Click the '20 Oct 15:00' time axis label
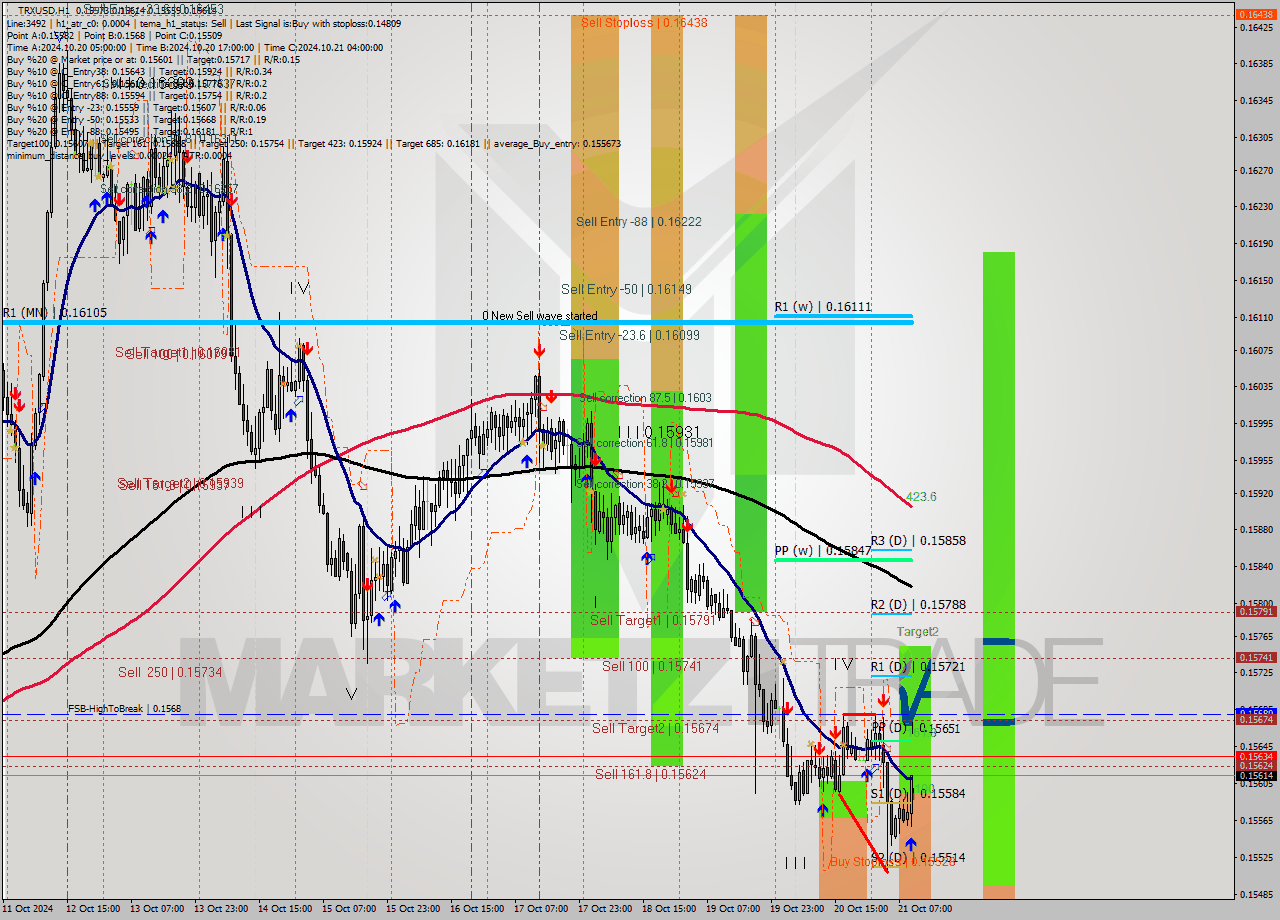The height and width of the screenshot is (920, 1280). tap(860, 909)
